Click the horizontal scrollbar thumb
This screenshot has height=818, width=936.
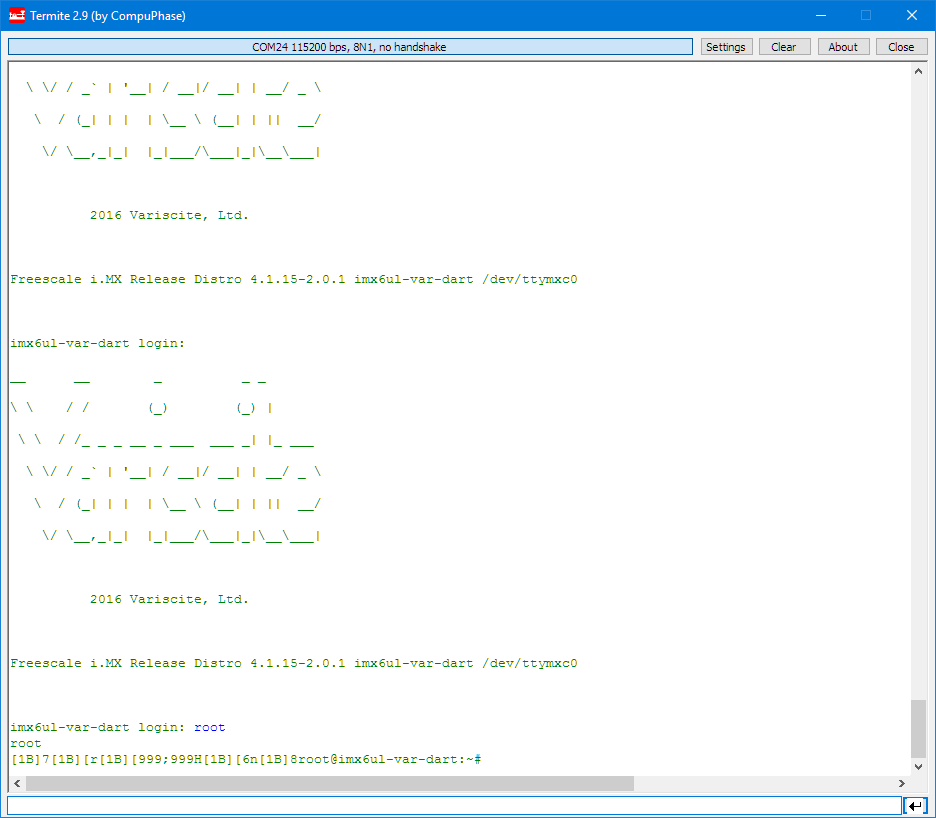coord(330,783)
